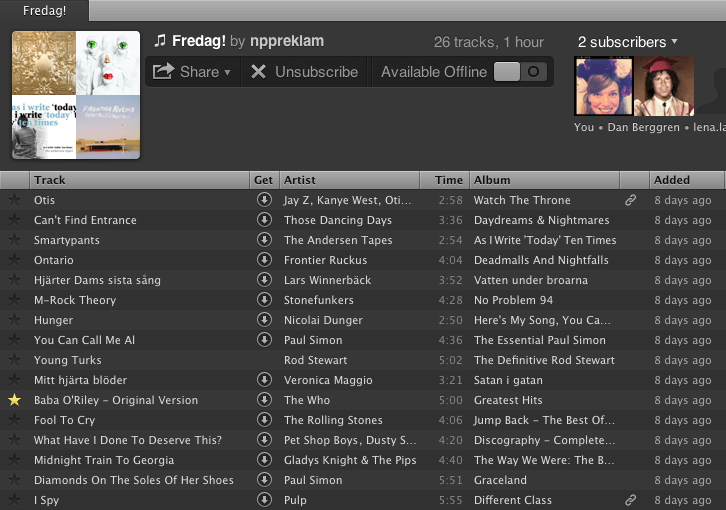The width and height of the screenshot is (726, 510).
Task: Star the track Can't Find Entrance
Action: tap(15, 220)
